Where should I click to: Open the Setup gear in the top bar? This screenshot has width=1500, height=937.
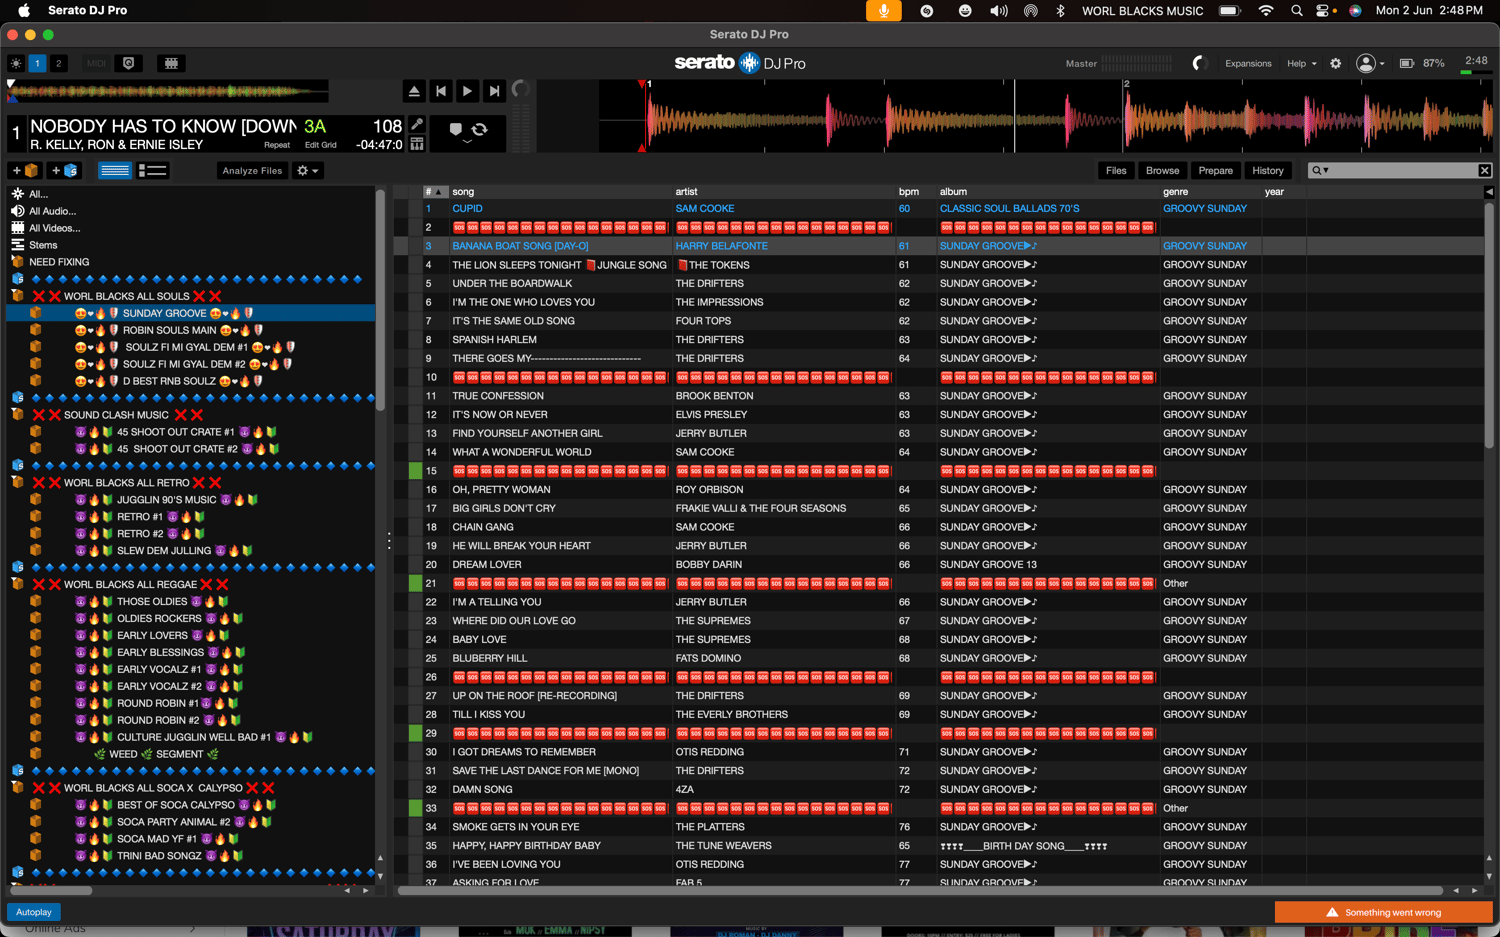1336,63
